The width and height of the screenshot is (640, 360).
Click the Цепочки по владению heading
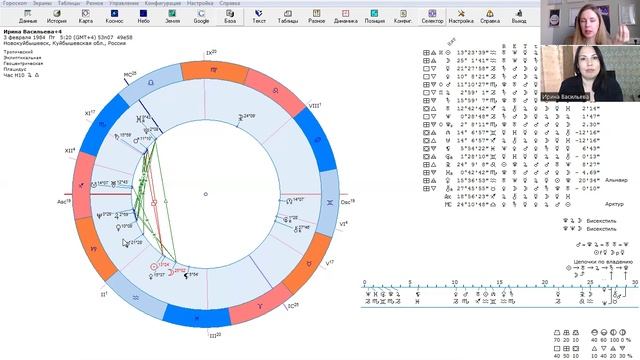(x=603, y=262)
